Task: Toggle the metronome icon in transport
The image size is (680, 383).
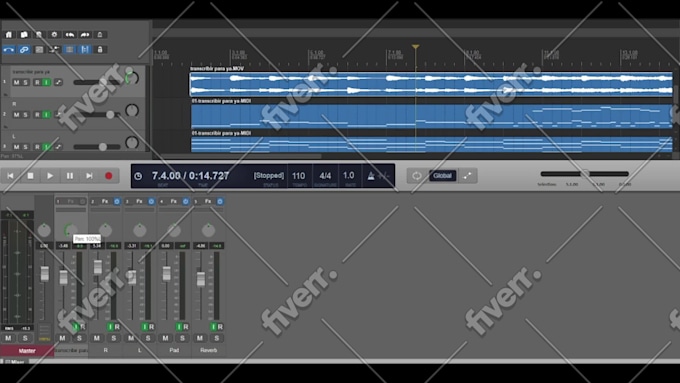Action: 371,176
